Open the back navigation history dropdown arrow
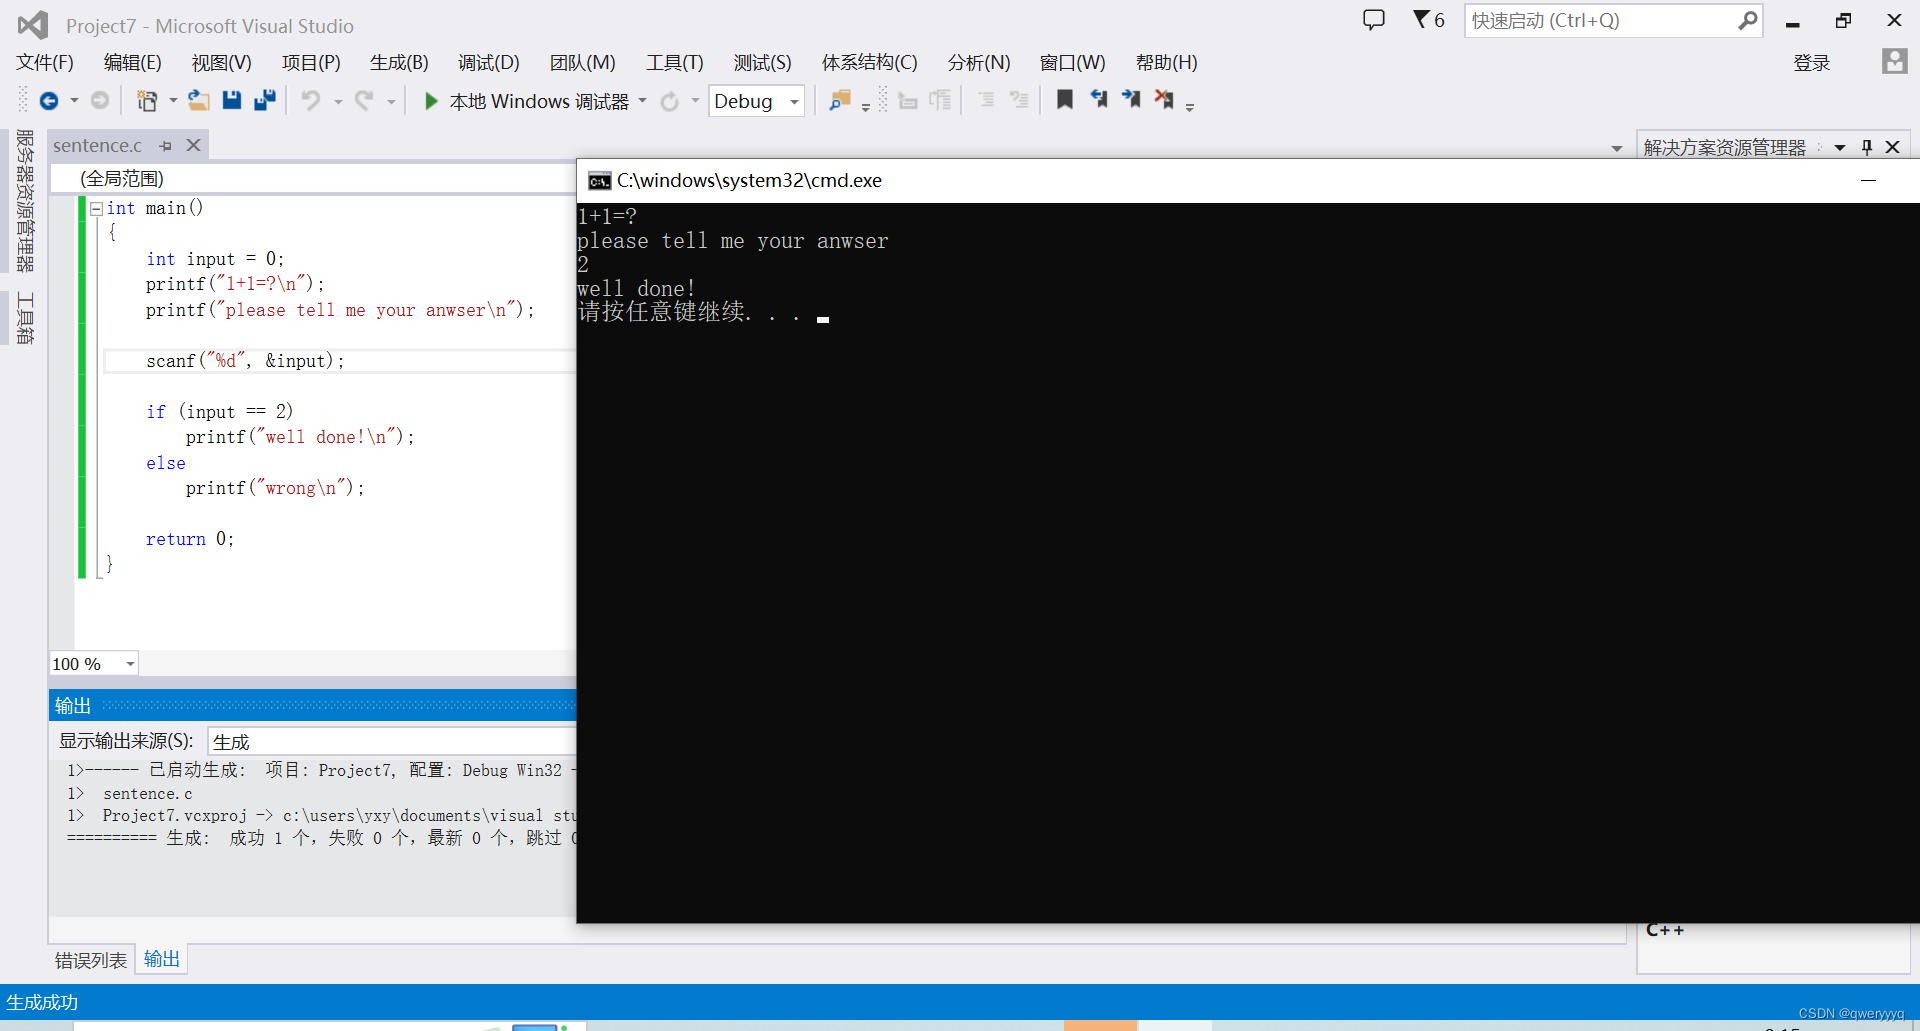The image size is (1920, 1031). pos(74,101)
